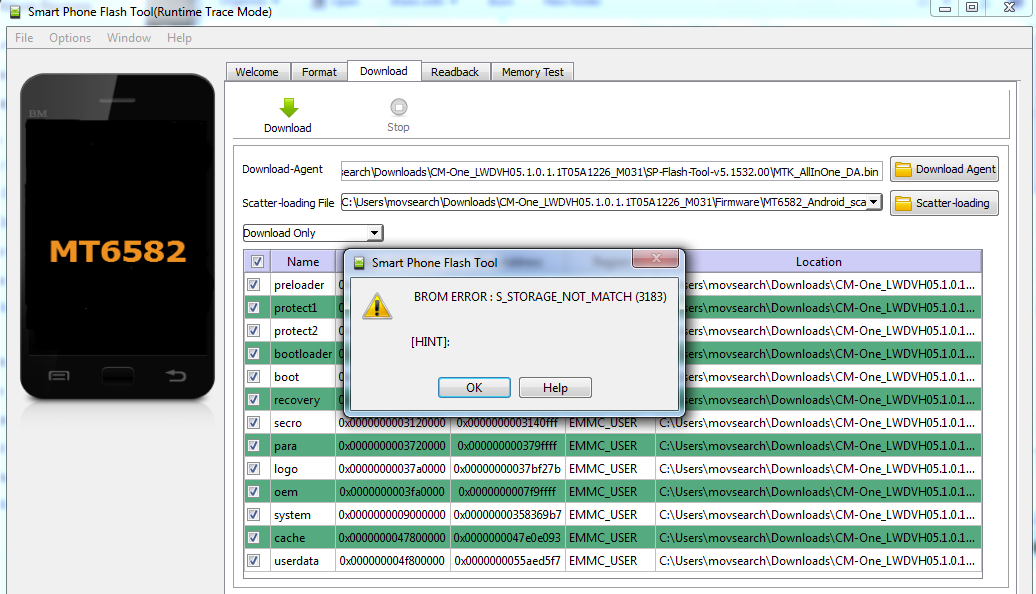This screenshot has height=594, width=1036.
Task: Click the error dialog's title bar icon
Action: click(x=359, y=263)
